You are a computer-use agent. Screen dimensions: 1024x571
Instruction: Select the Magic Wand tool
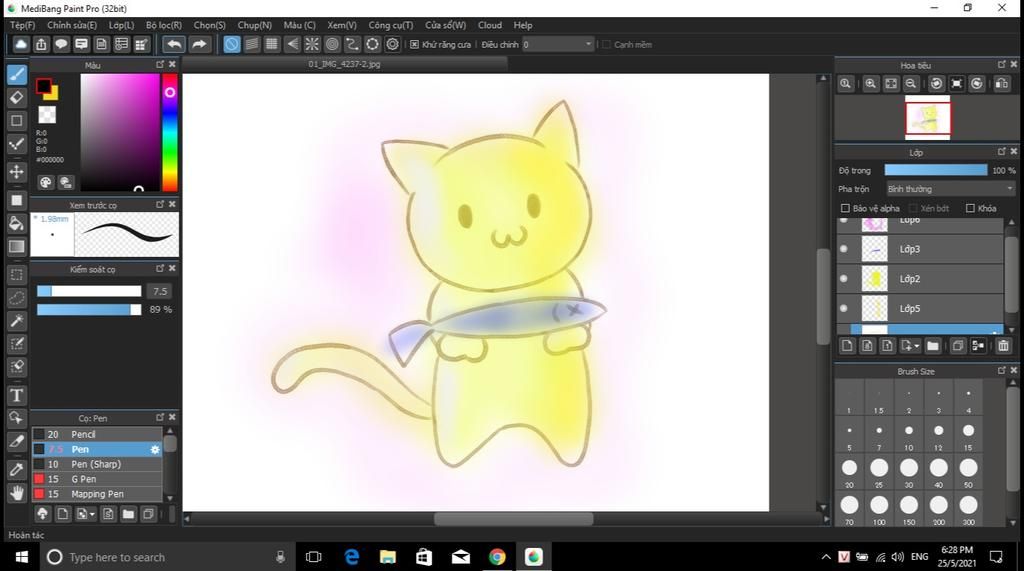pyautogui.click(x=16, y=320)
